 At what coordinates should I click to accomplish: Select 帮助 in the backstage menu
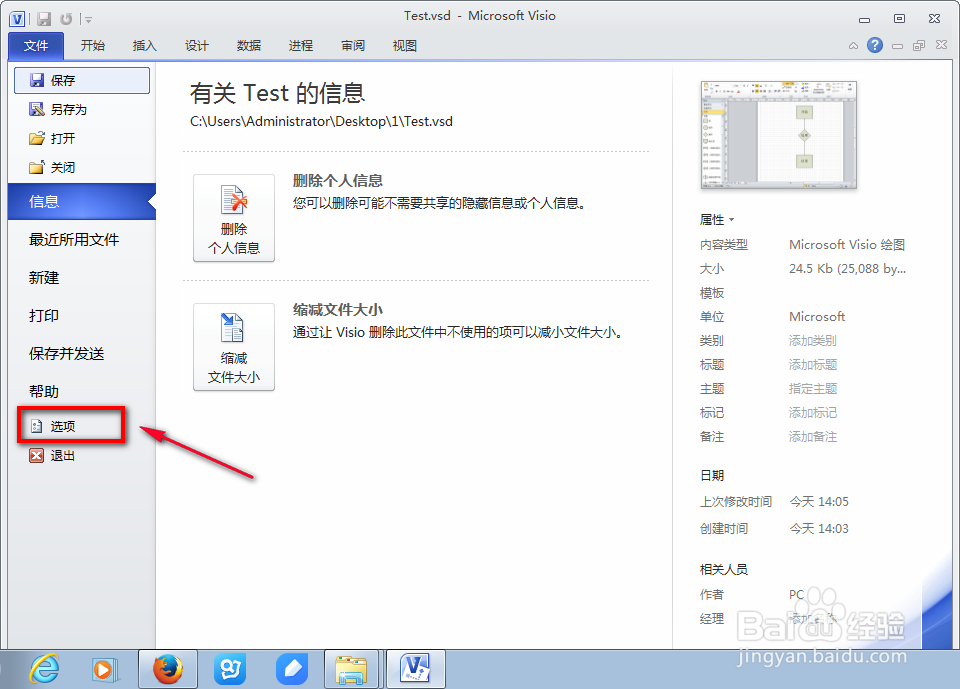[82, 391]
